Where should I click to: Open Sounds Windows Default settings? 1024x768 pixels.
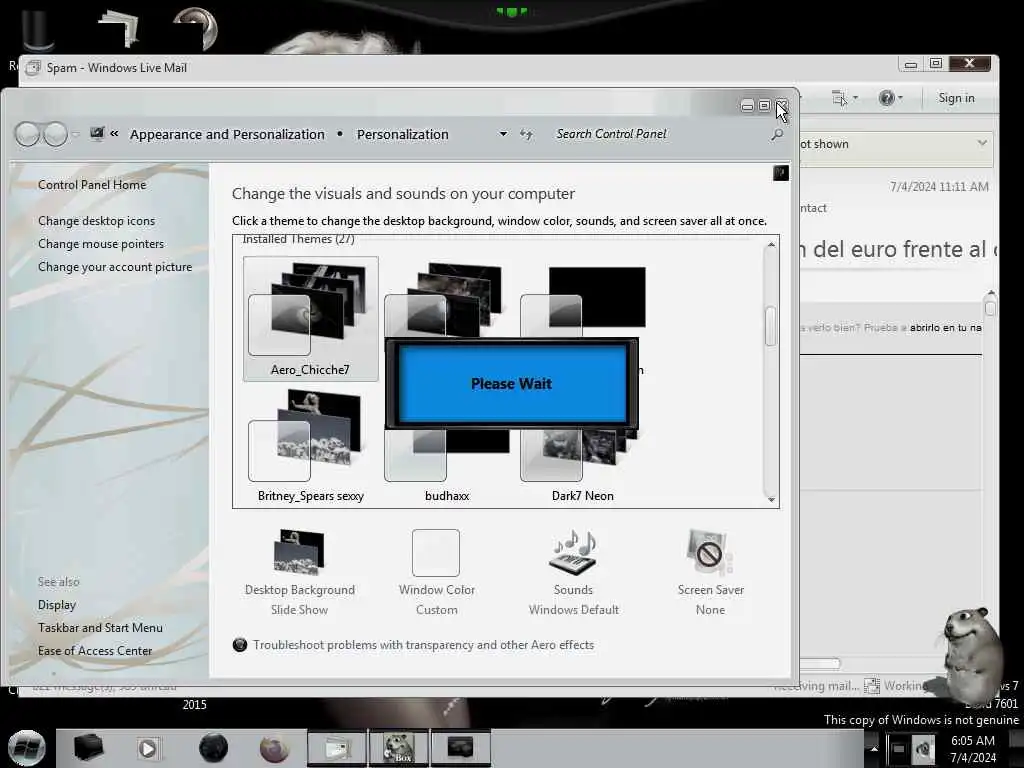[573, 573]
